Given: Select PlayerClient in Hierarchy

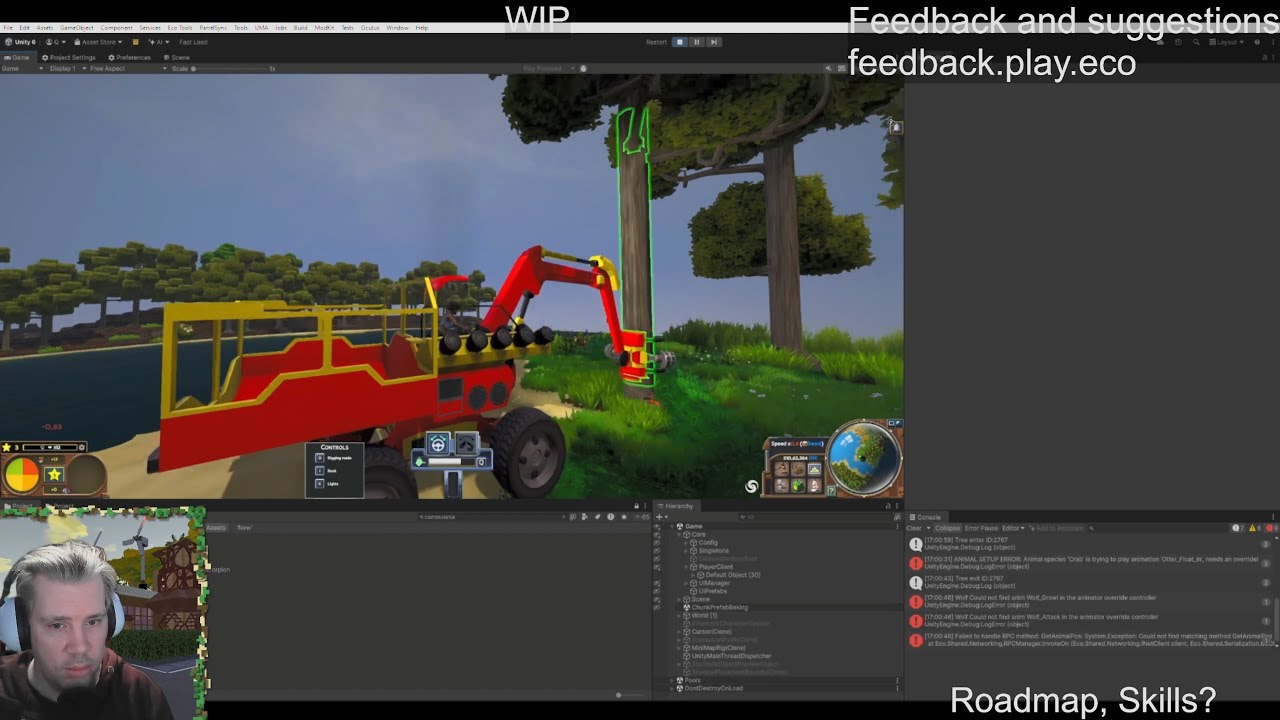Looking at the screenshot, I should (715, 567).
